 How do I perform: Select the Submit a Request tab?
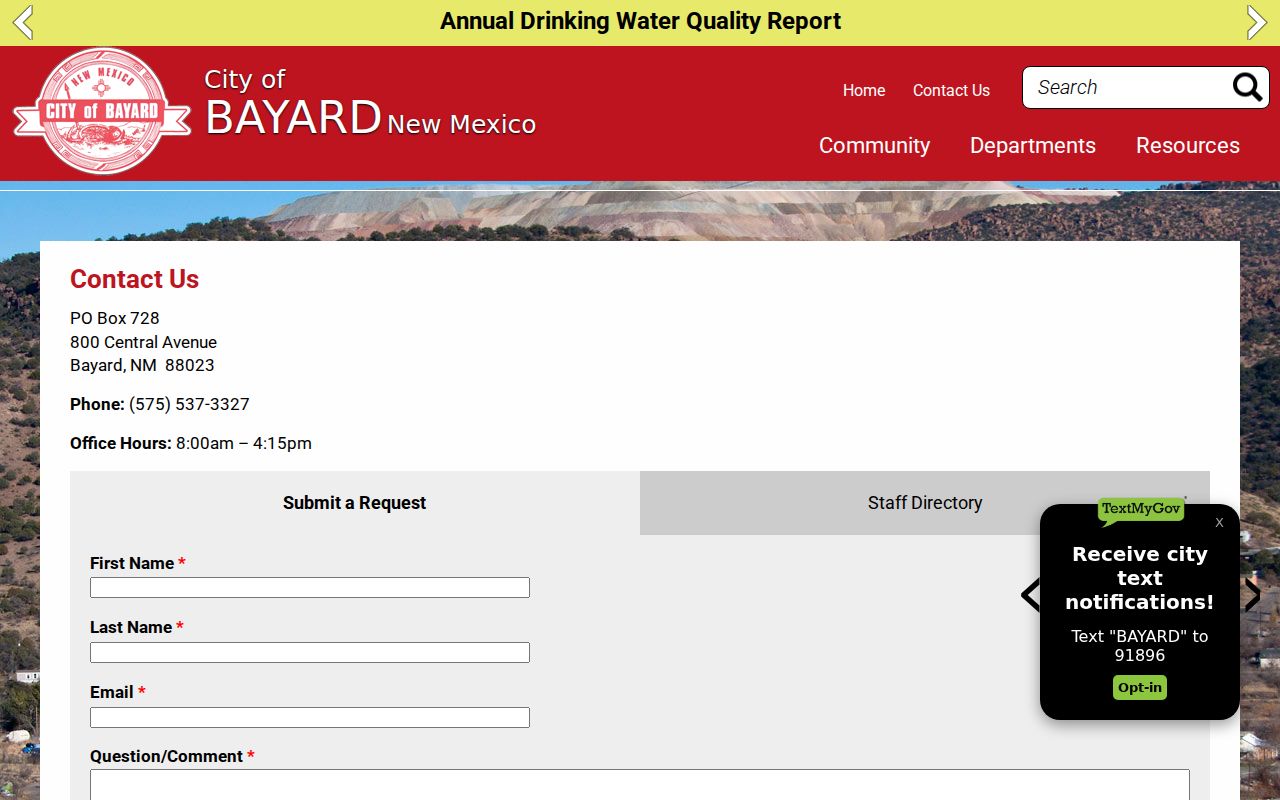pos(355,503)
